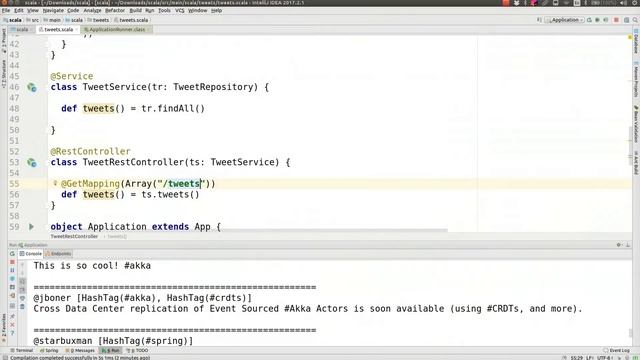Click the console vertical scrollbar
Screen dimensions: 640x360
tap(631, 333)
